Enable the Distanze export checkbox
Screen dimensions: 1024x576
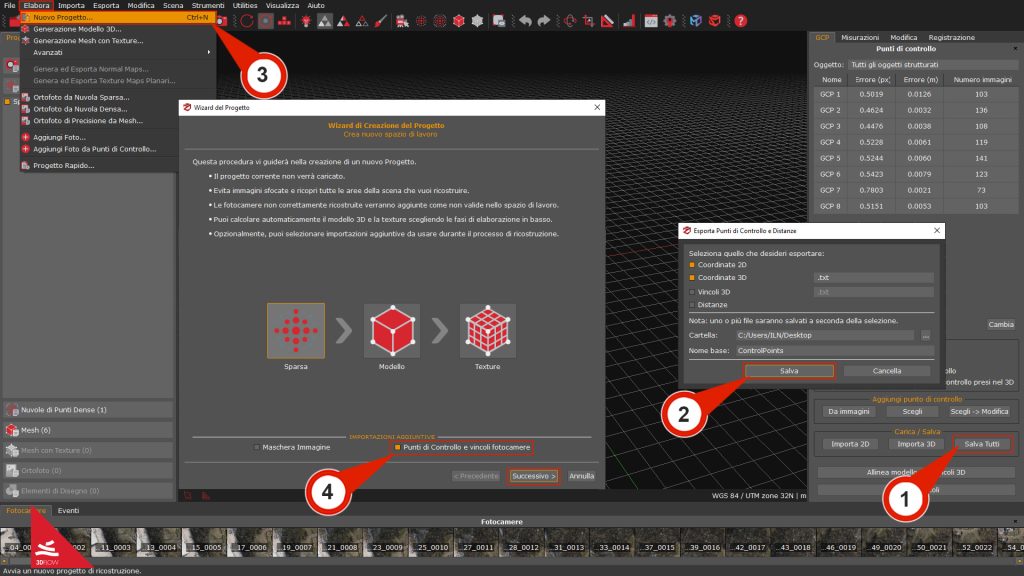point(692,305)
